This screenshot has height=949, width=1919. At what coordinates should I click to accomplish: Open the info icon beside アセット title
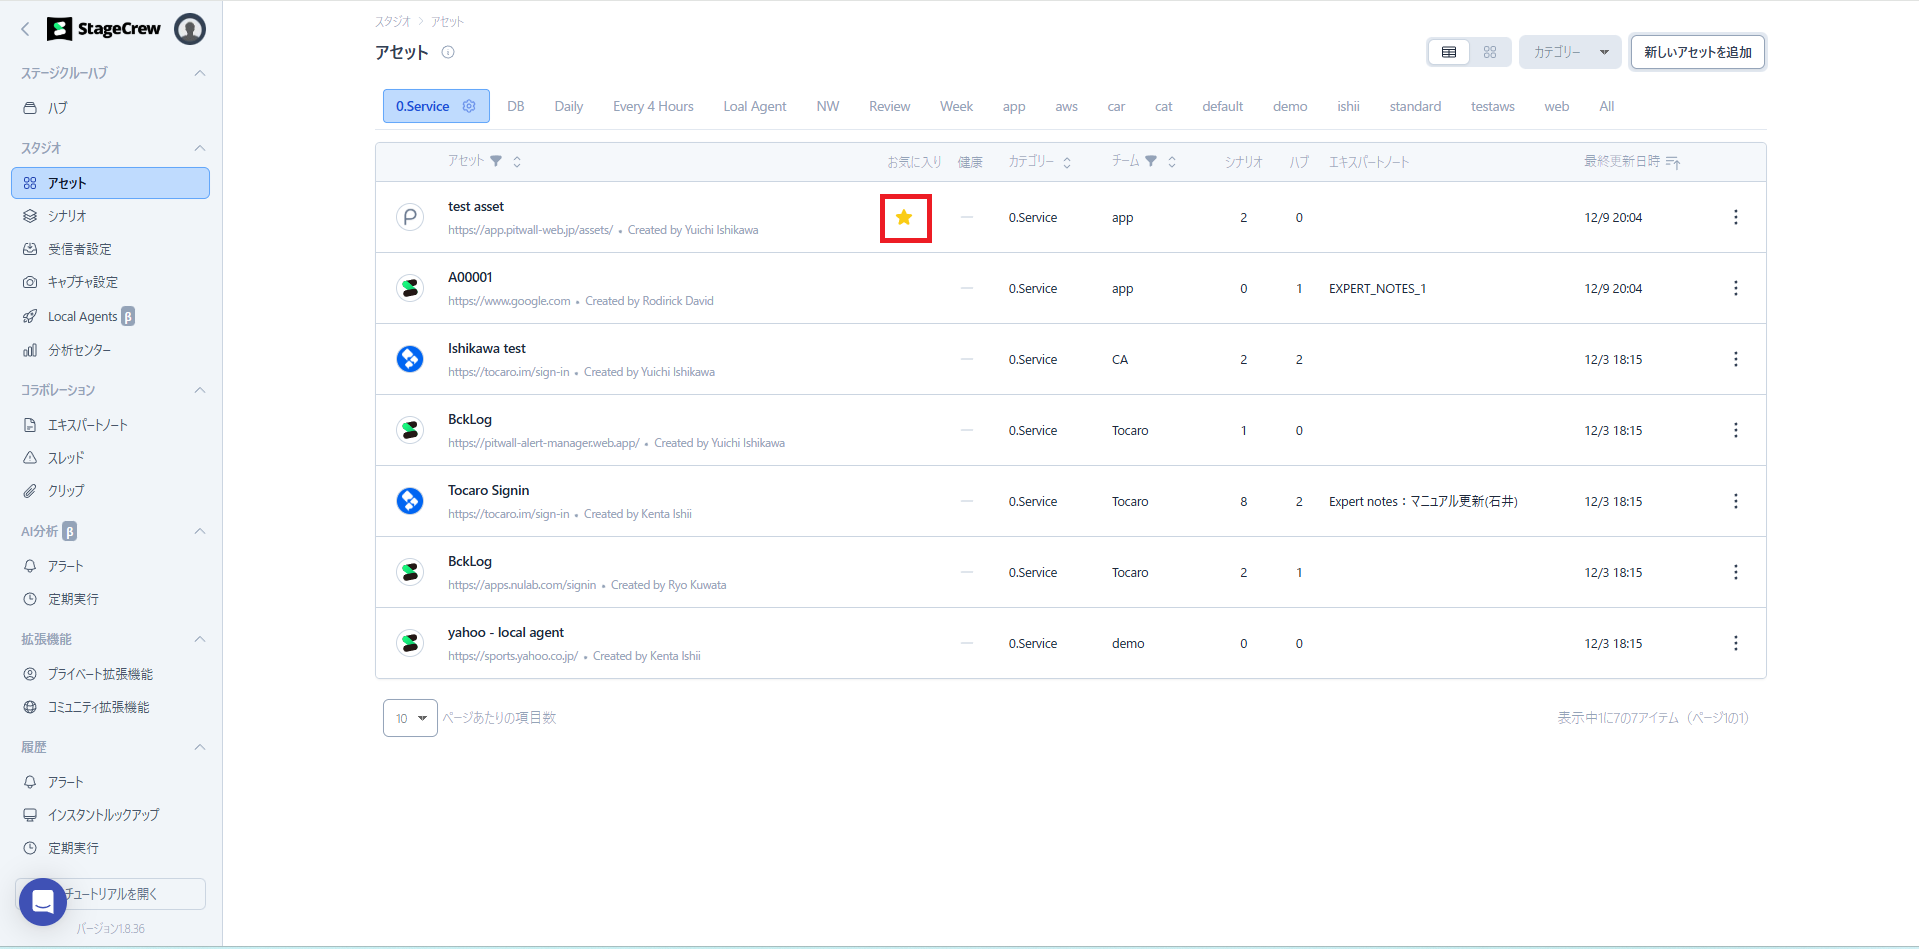tap(448, 53)
